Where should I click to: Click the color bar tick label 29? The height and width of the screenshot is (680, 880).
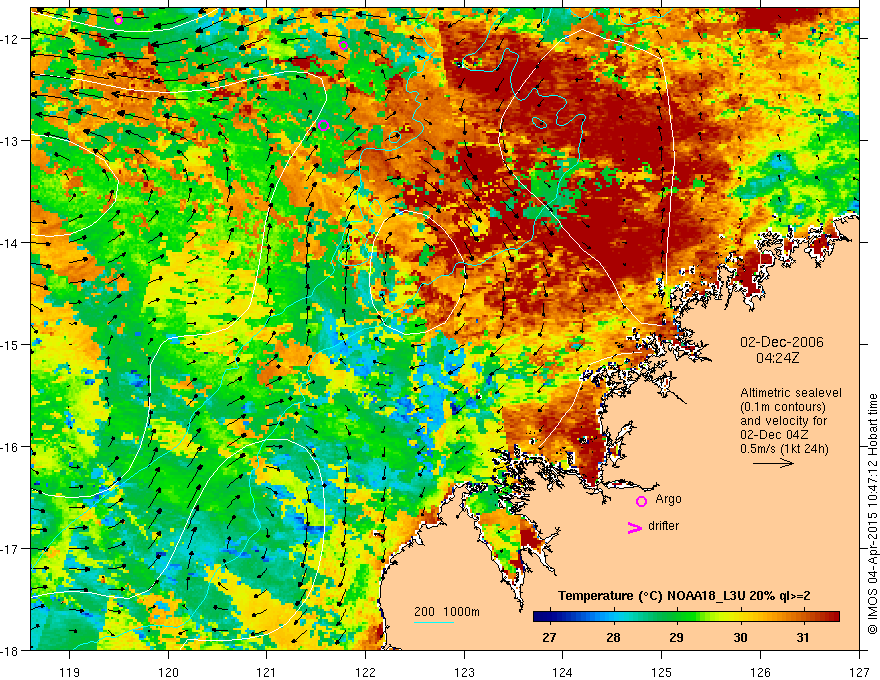(676, 637)
